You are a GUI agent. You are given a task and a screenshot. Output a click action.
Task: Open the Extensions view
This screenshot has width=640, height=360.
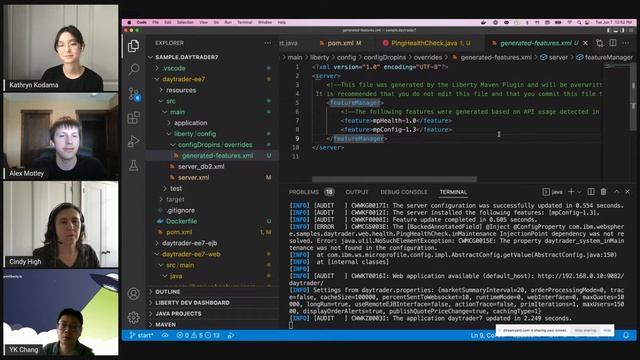click(133, 118)
